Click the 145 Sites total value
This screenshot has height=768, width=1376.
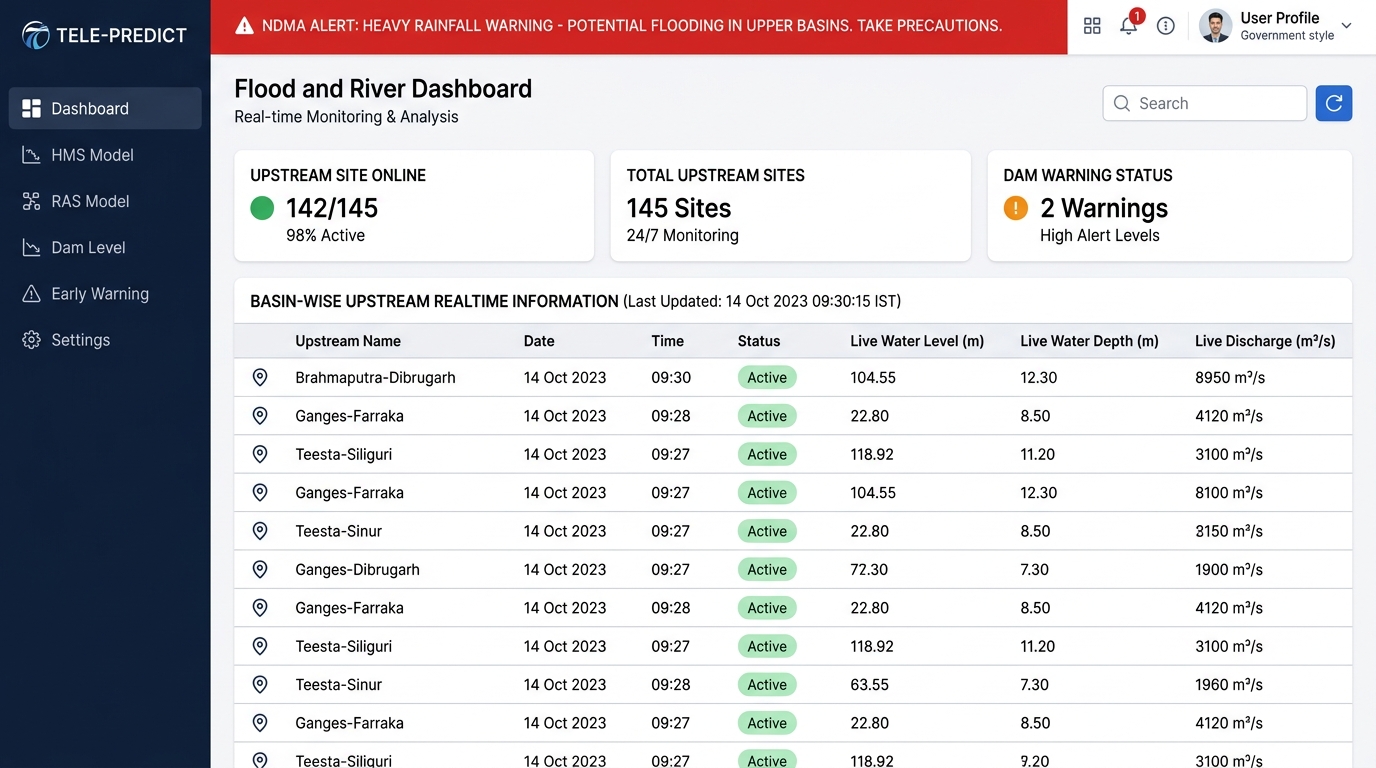[679, 208]
